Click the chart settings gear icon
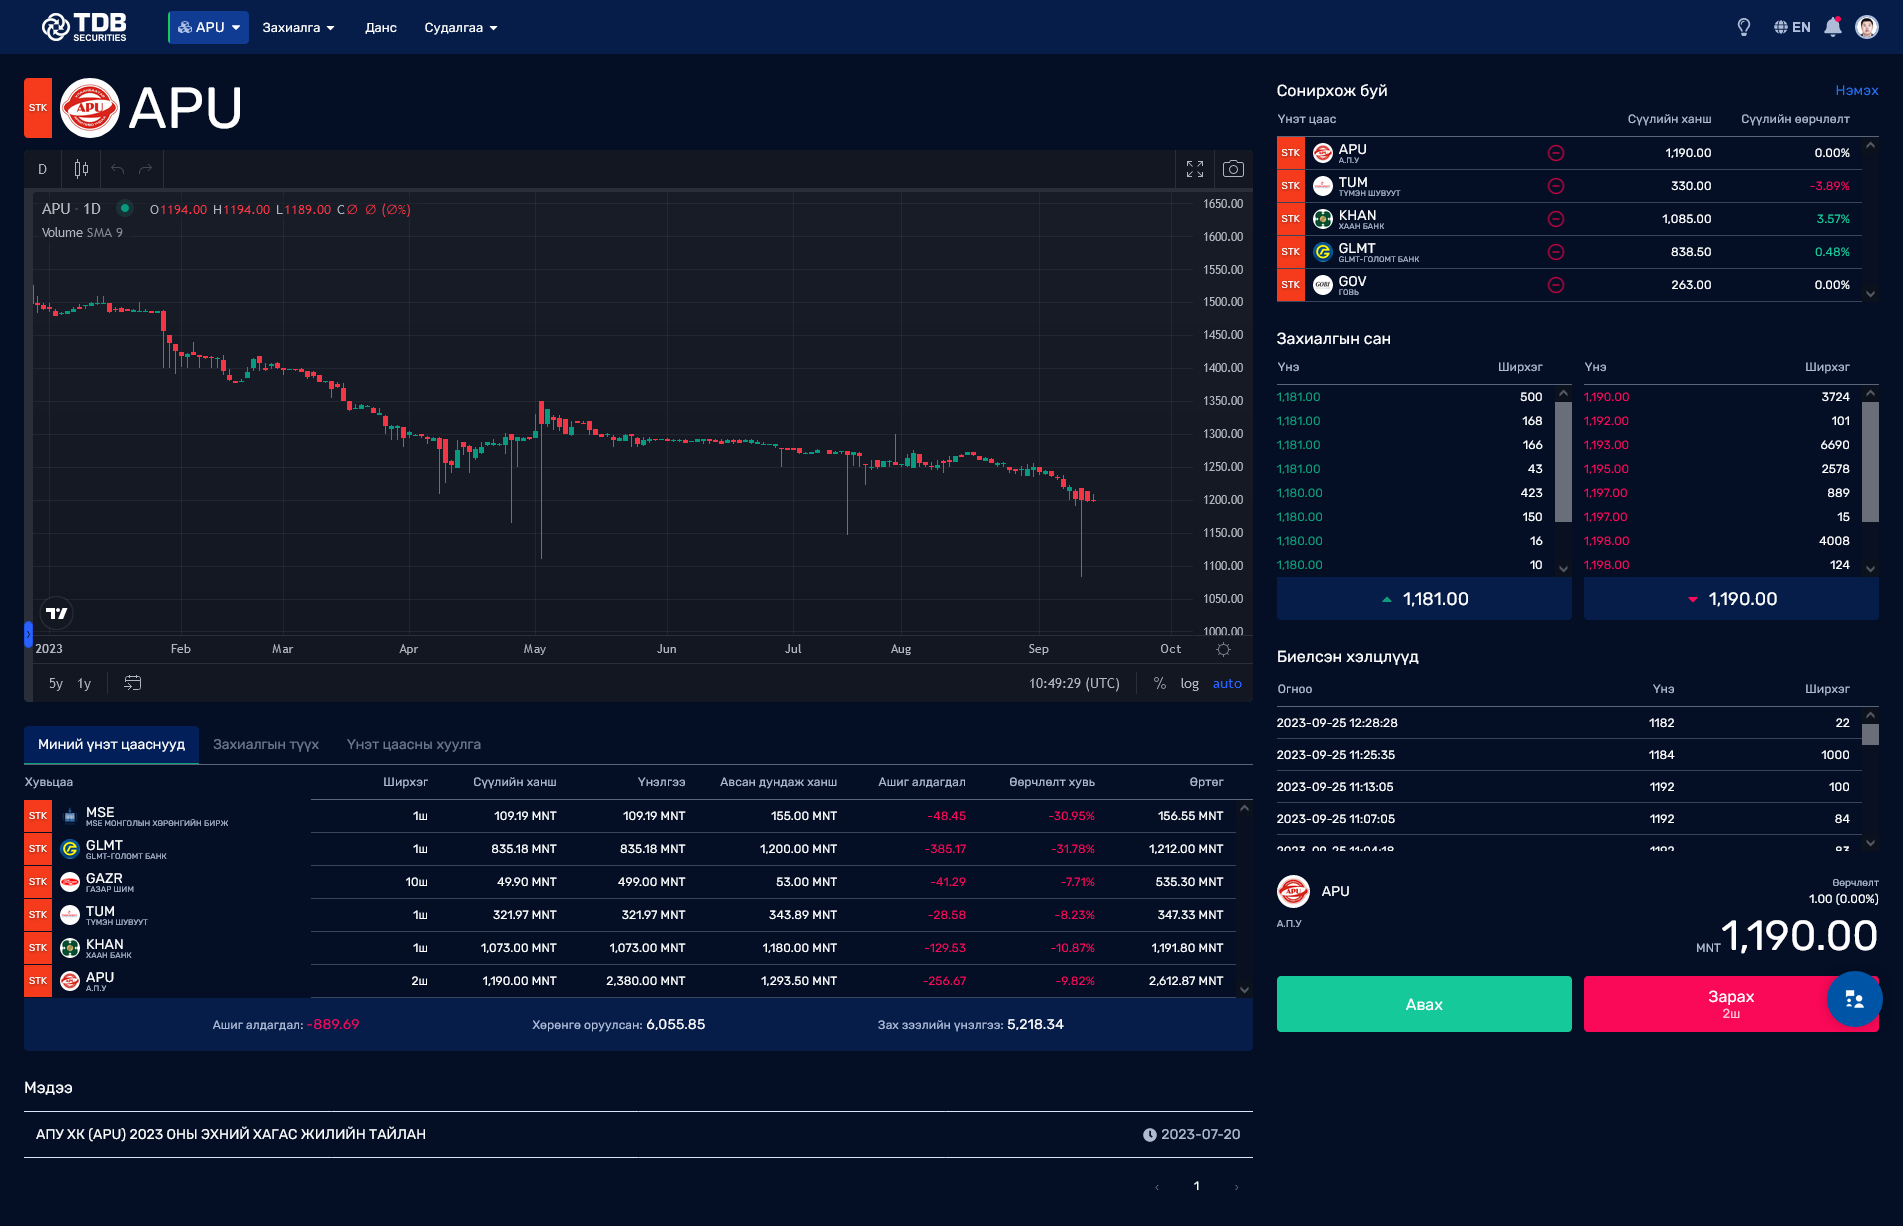 point(1223,649)
